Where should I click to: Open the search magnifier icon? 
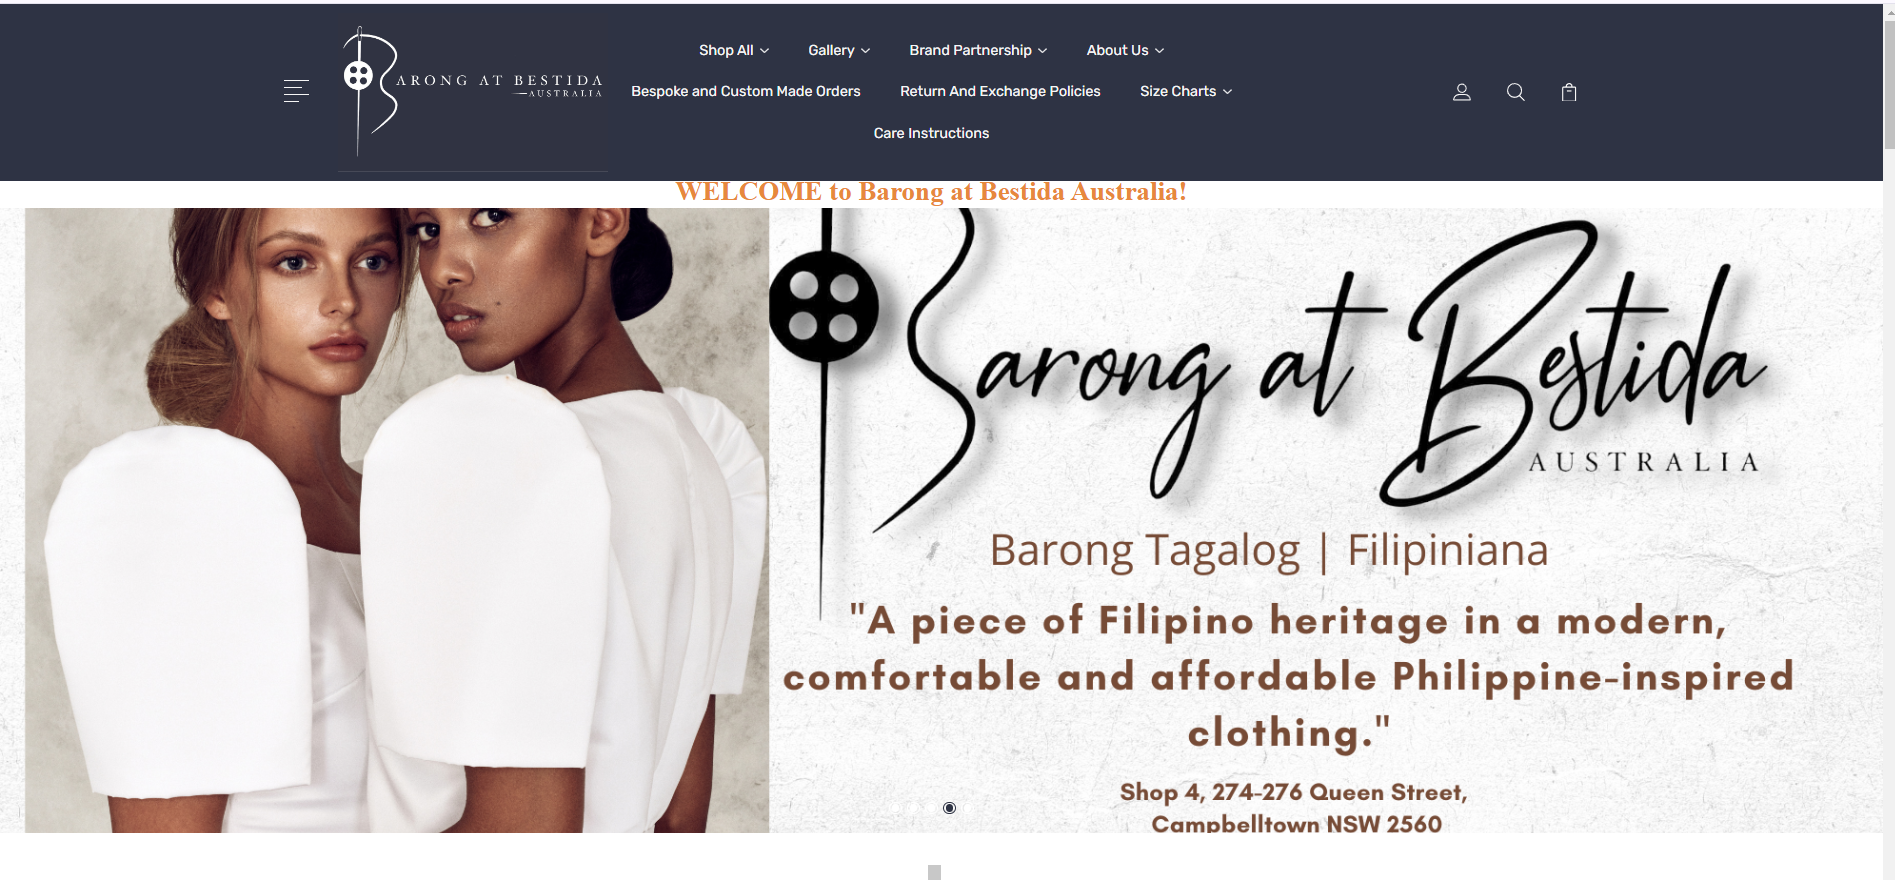tap(1516, 92)
